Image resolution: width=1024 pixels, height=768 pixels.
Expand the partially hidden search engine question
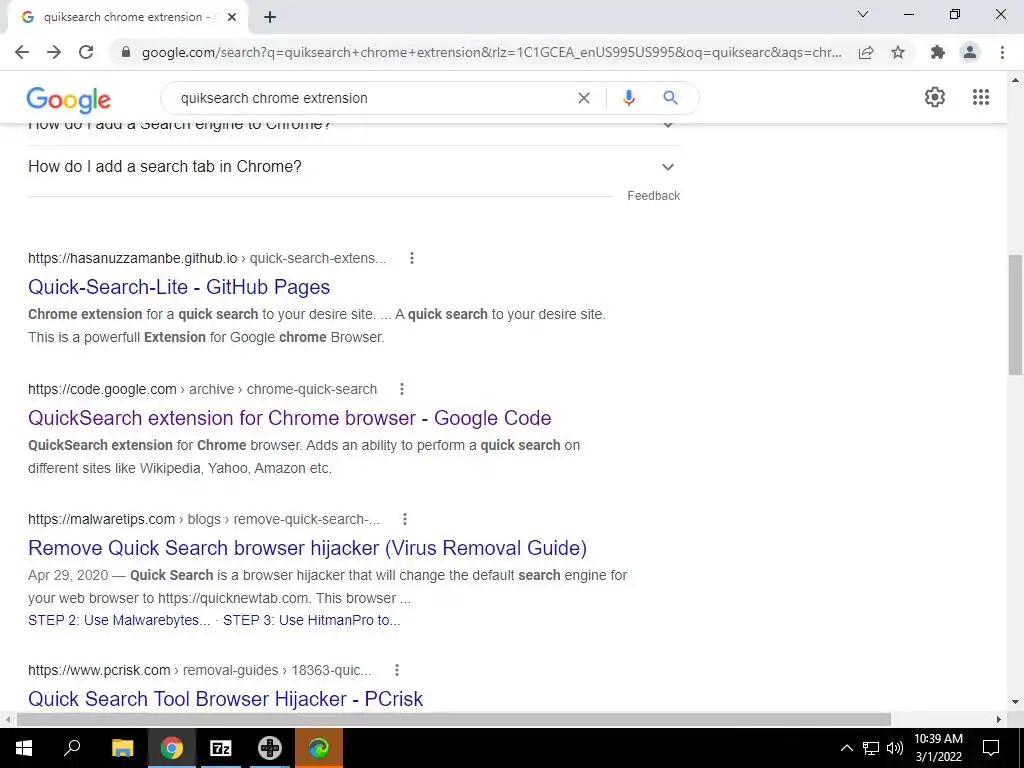pyautogui.click(x=354, y=129)
